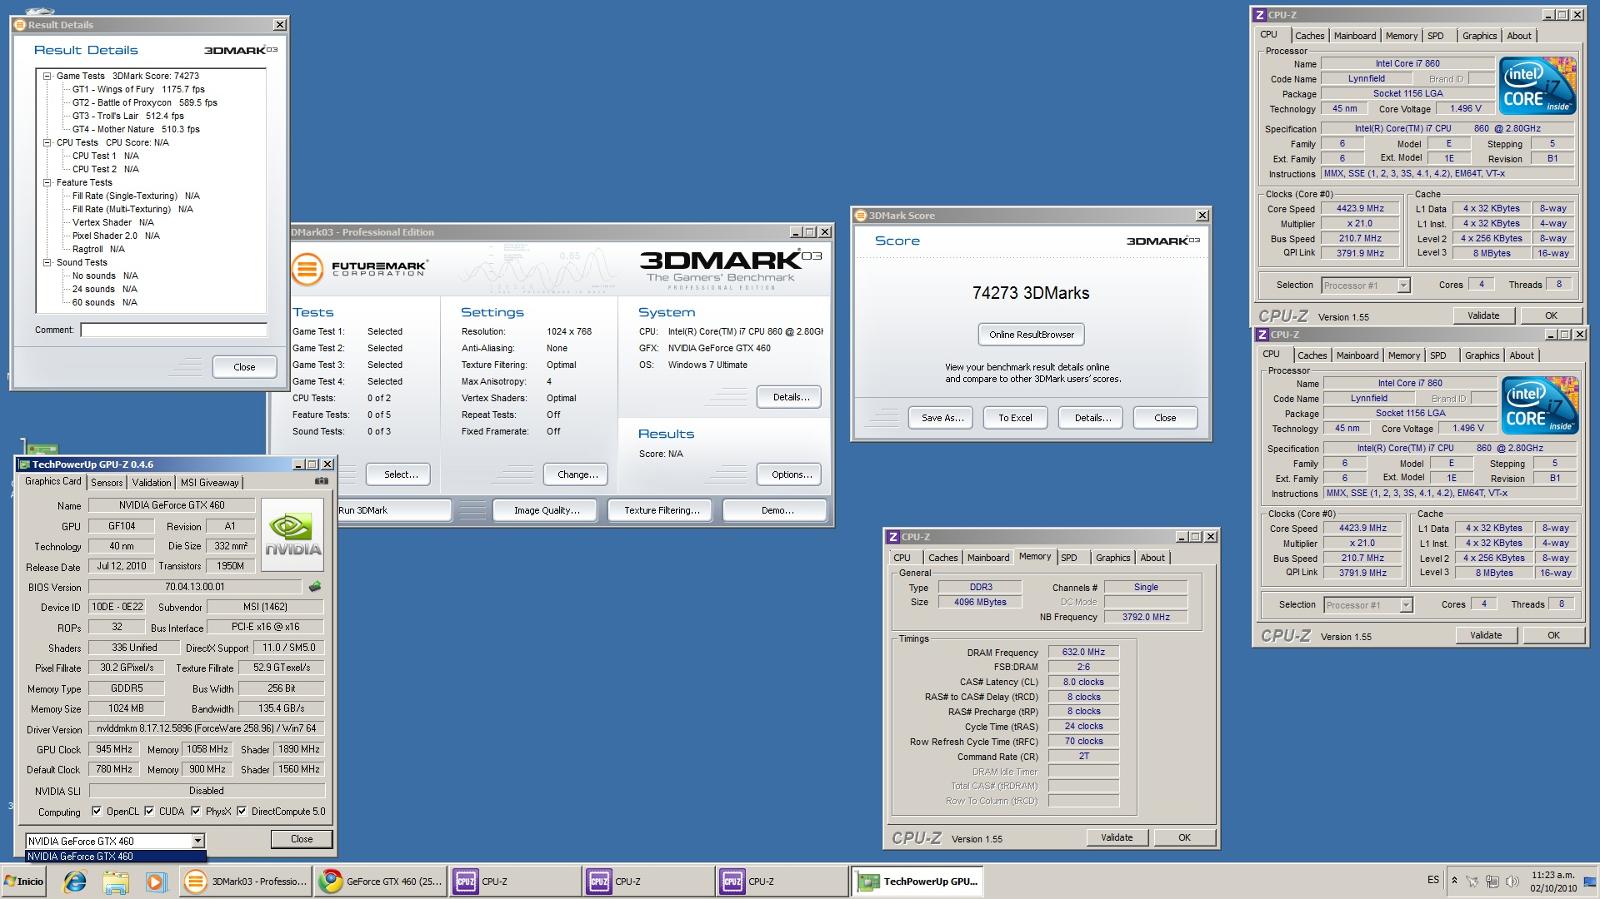Viewport: 1600px width, 899px height.
Task: Switch to Caches tab in top CPU-Z window
Action: [1310, 36]
